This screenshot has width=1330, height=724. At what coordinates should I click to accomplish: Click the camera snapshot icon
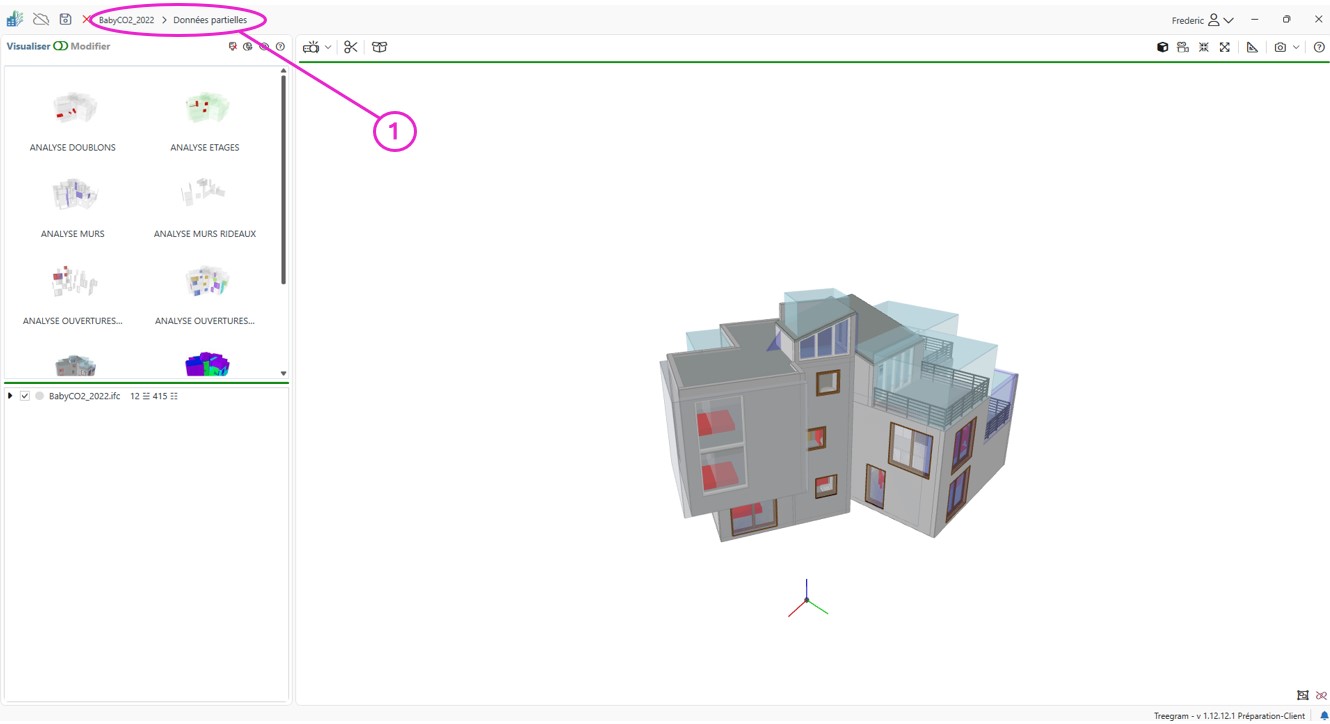pyautogui.click(x=1280, y=47)
